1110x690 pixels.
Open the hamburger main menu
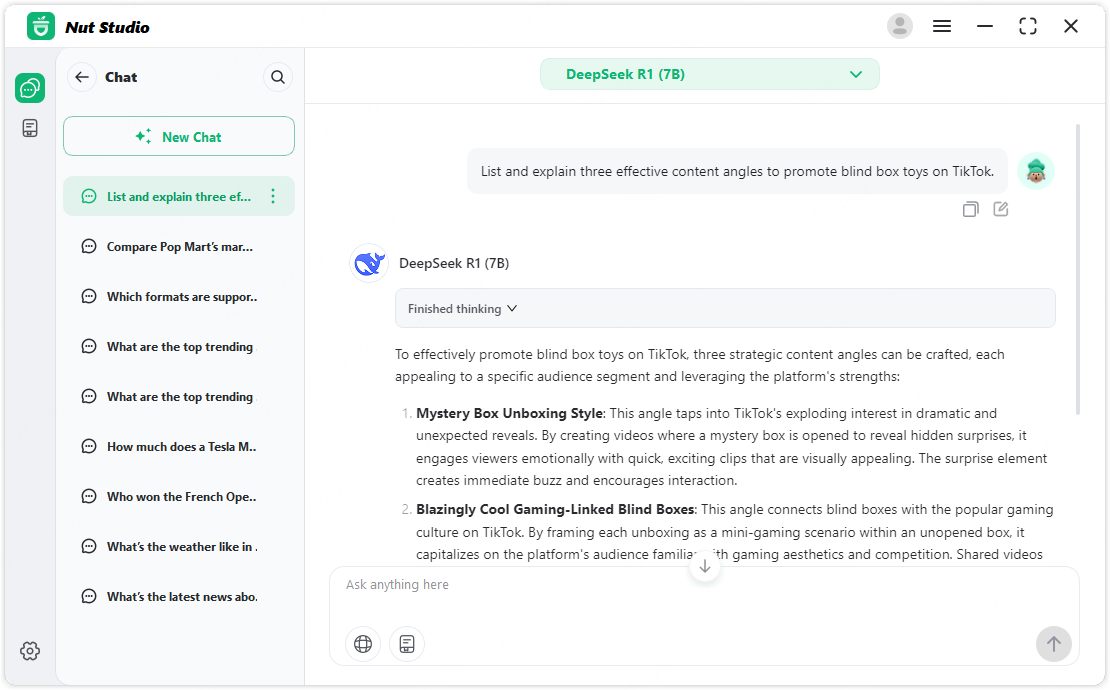[x=942, y=26]
